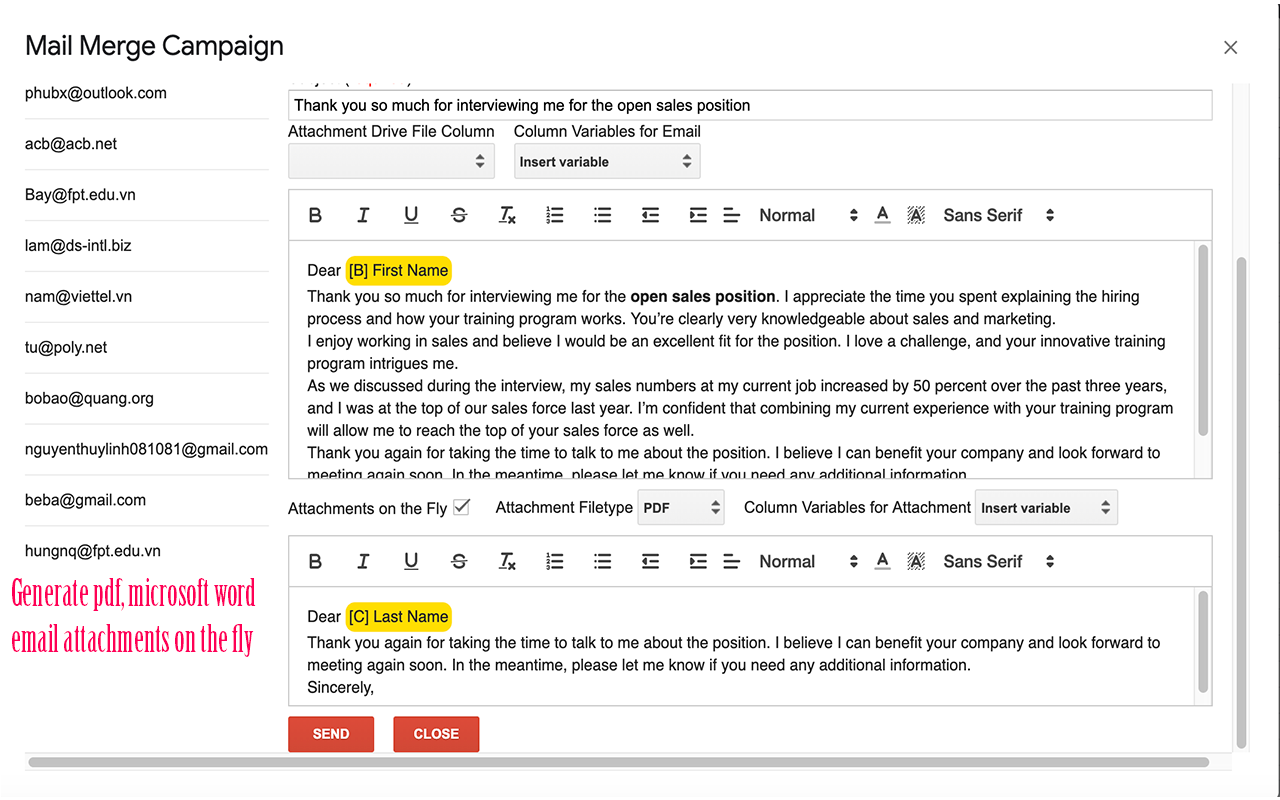This screenshot has width=1280, height=800.
Task: Insert a numbered list in the email body
Action: 555,214
